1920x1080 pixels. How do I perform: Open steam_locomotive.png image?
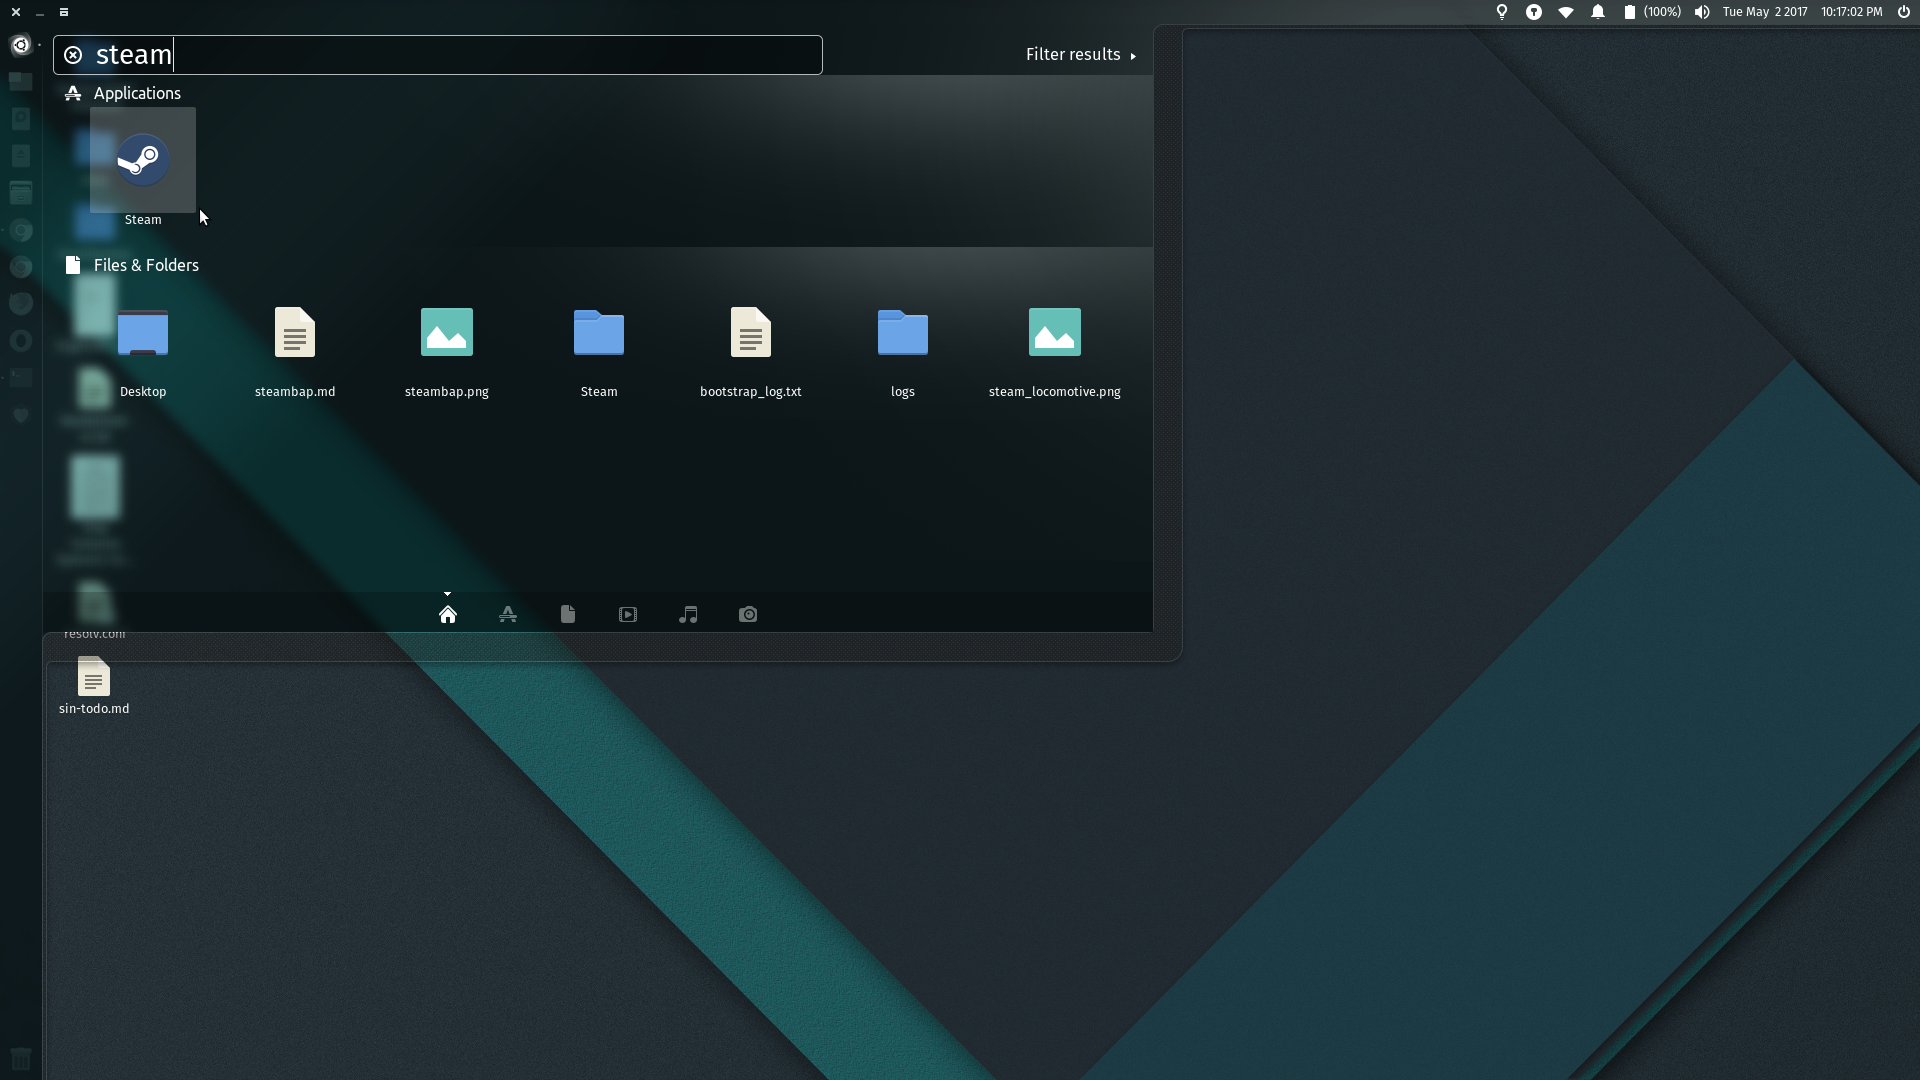1055,334
